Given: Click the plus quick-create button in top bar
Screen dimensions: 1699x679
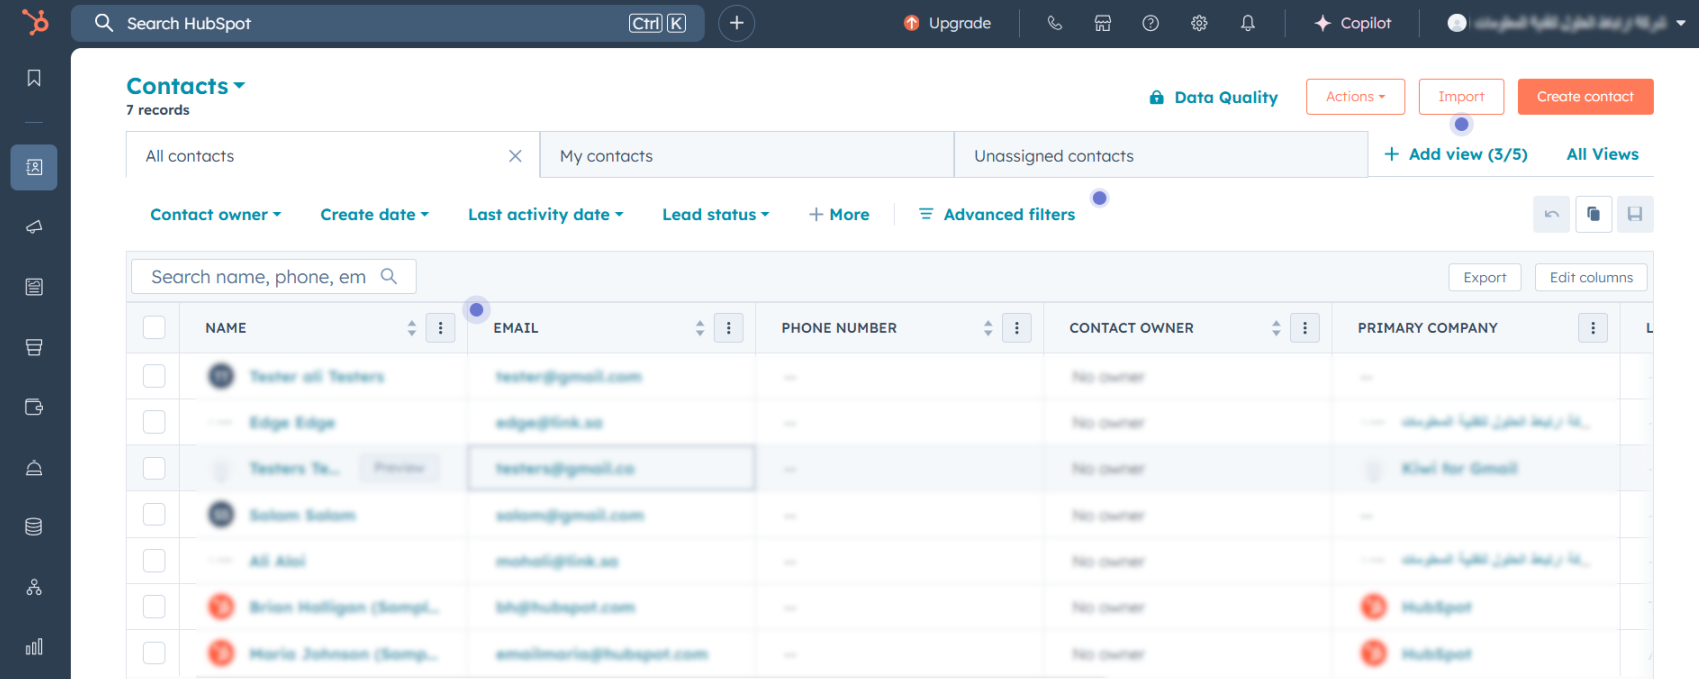Looking at the screenshot, I should [736, 23].
